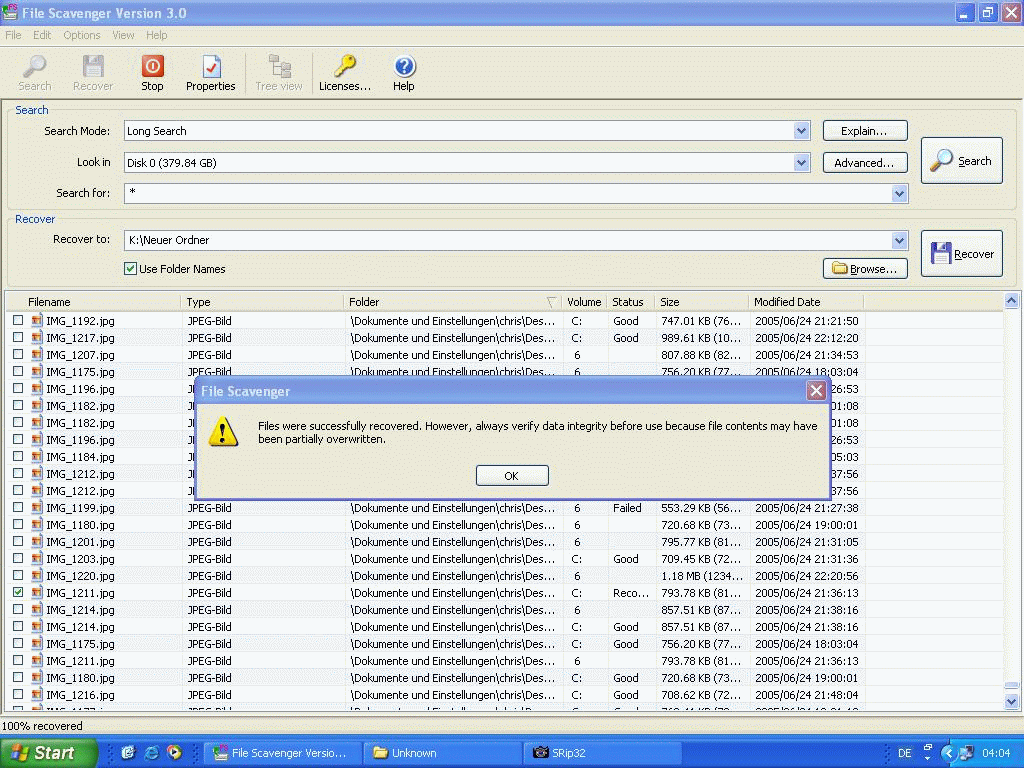The image size is (1024, 768).
Task: Click the Tree view toolbar icon
Action: [280, 66]
